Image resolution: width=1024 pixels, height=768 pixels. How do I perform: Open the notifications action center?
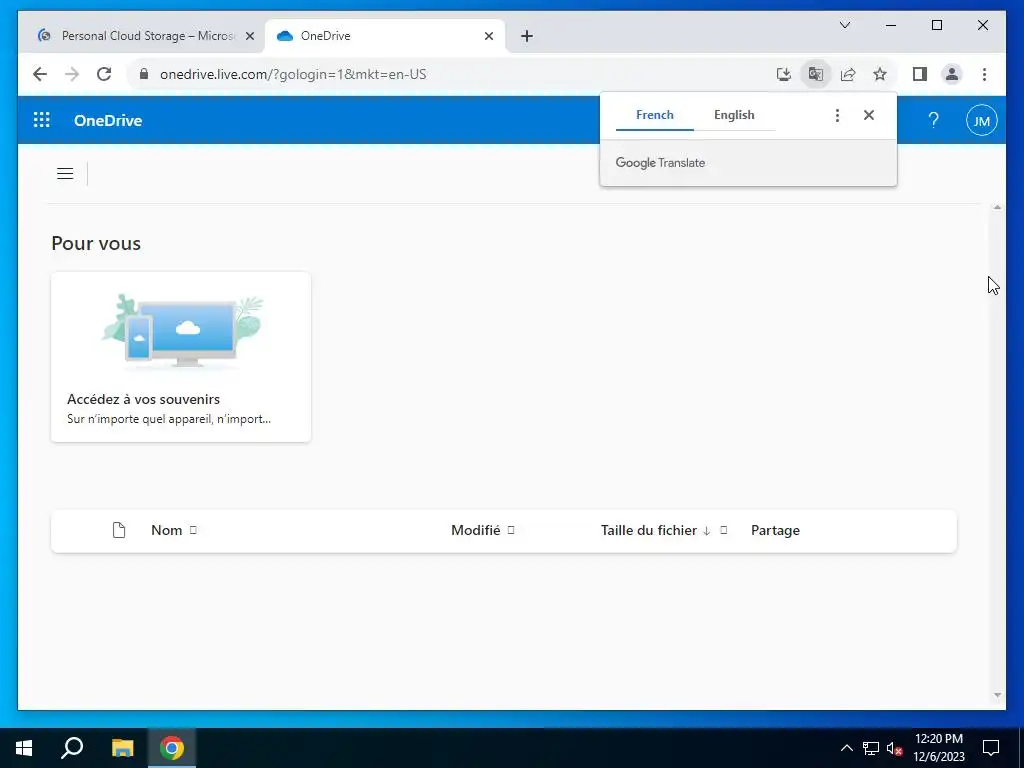[x=991, y=748]
